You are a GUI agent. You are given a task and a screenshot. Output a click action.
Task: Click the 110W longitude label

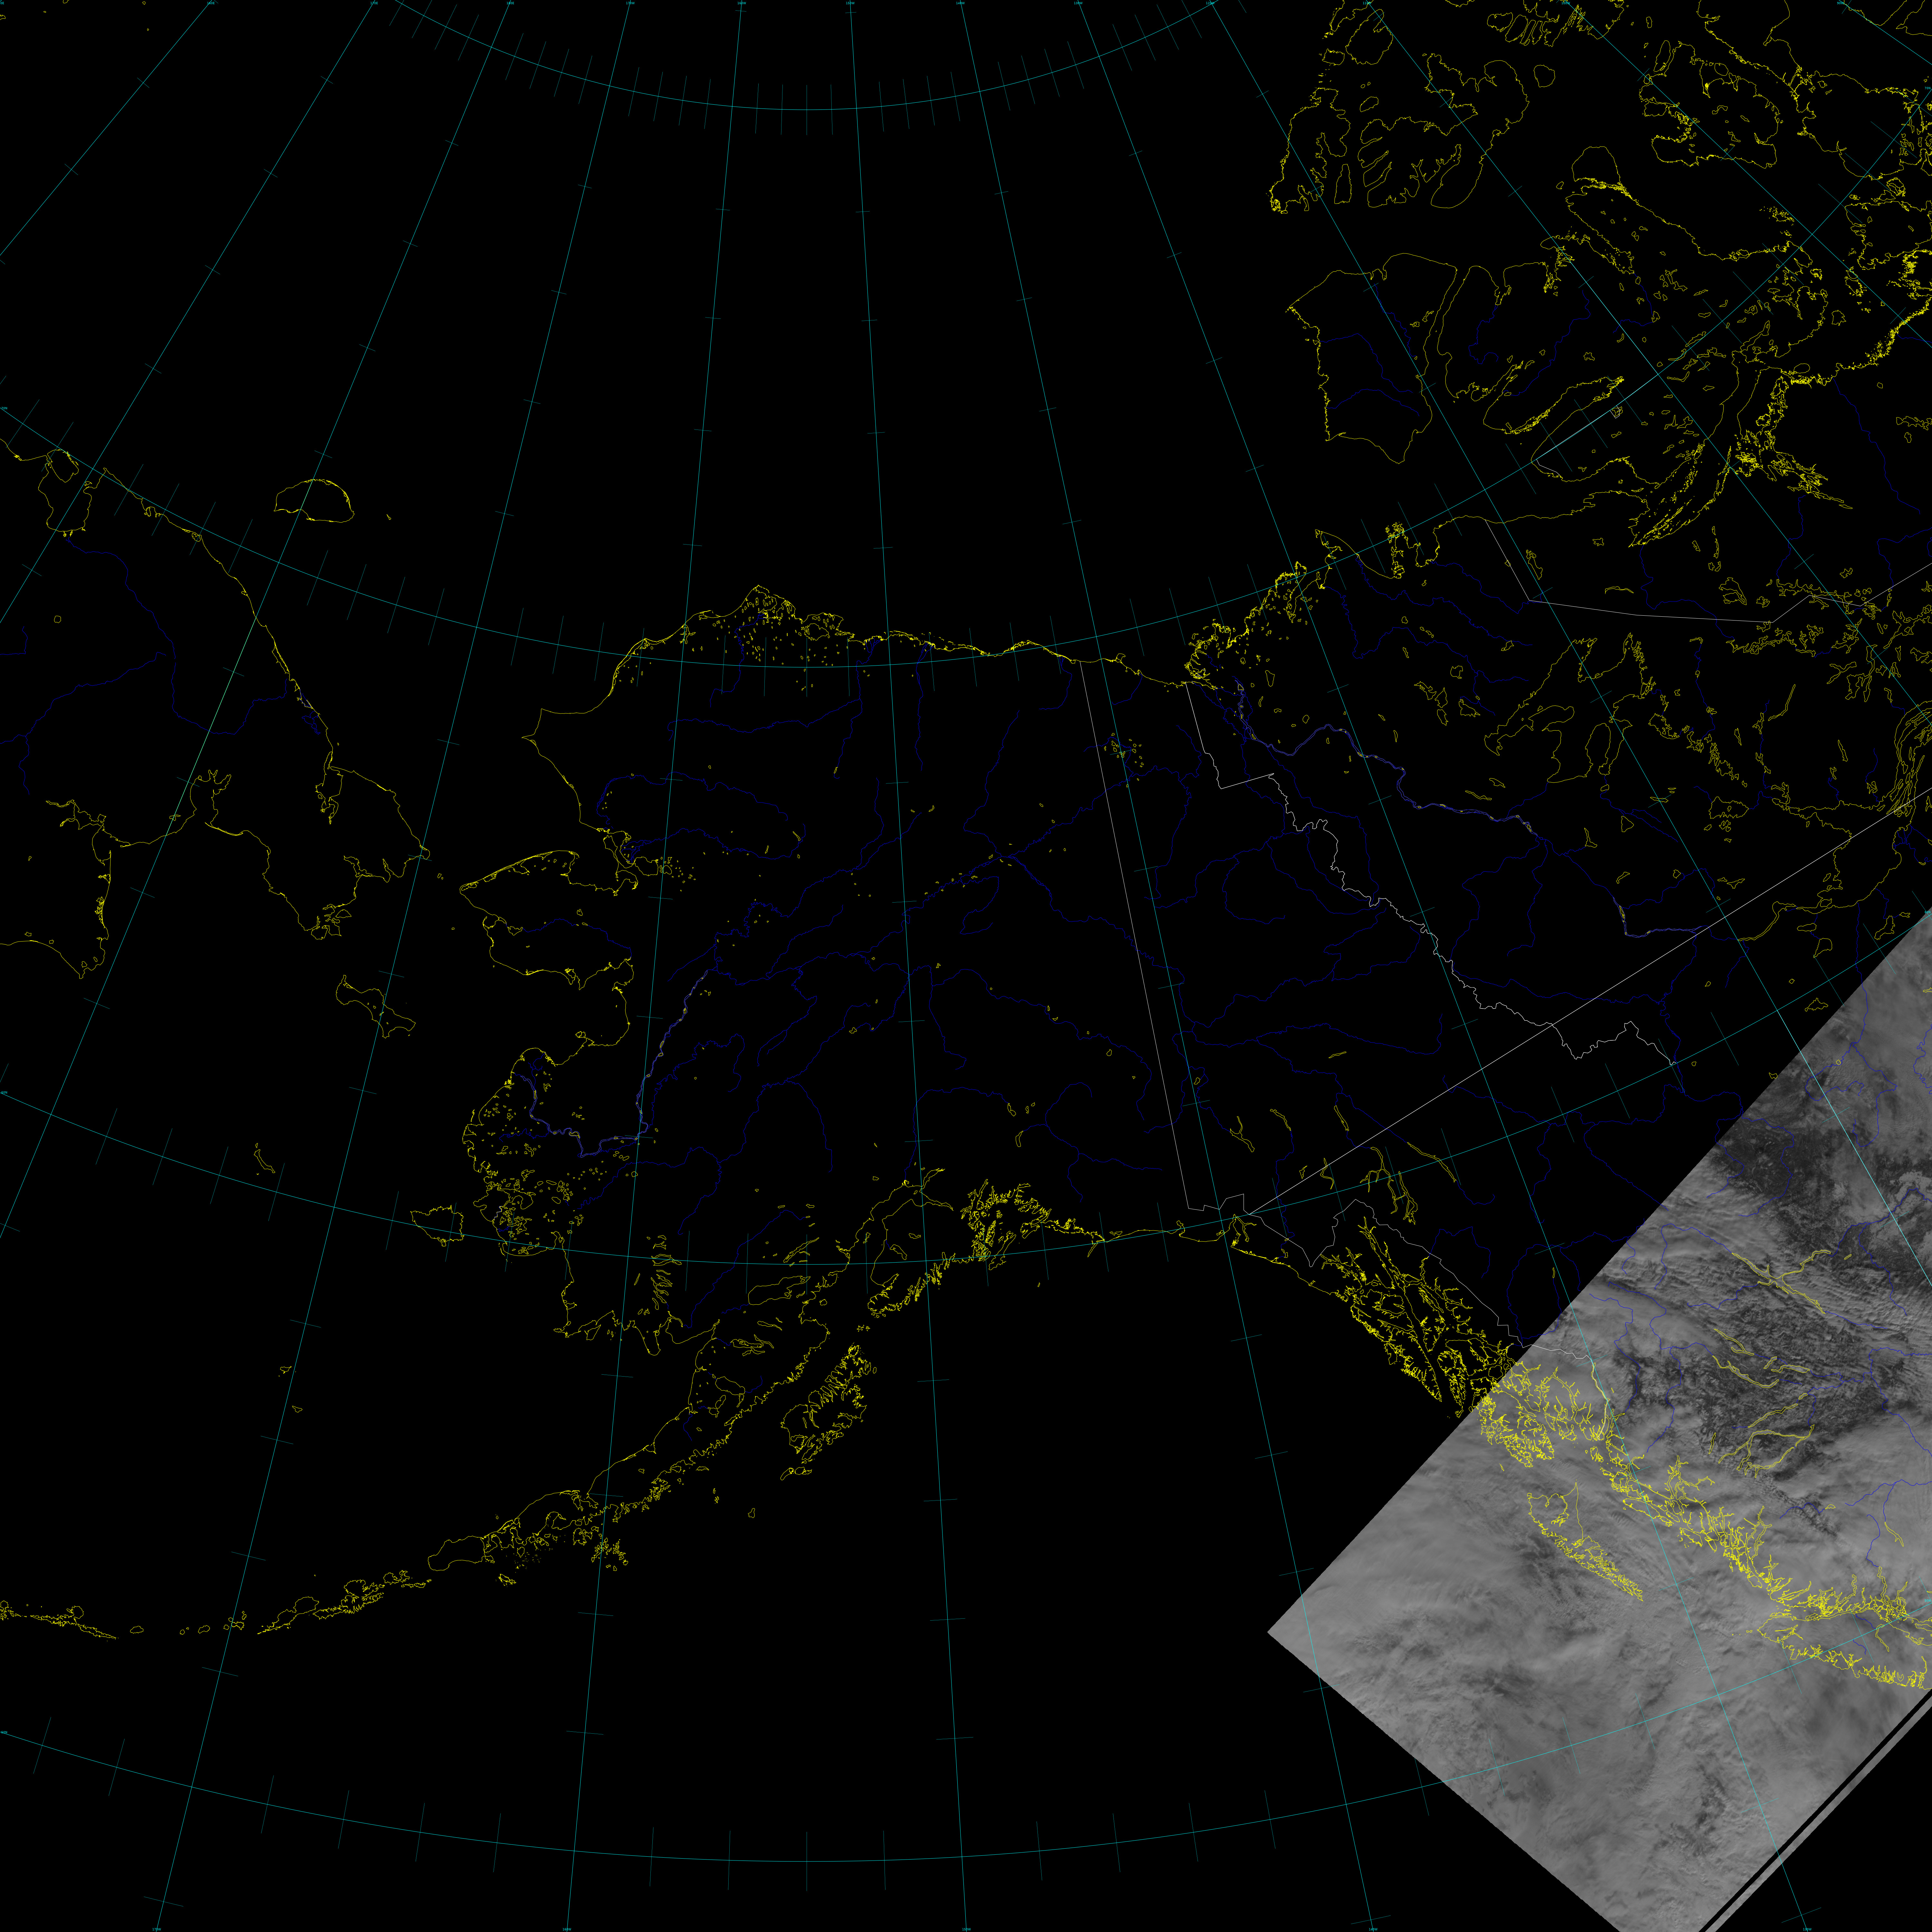(x=1367, y=3)
